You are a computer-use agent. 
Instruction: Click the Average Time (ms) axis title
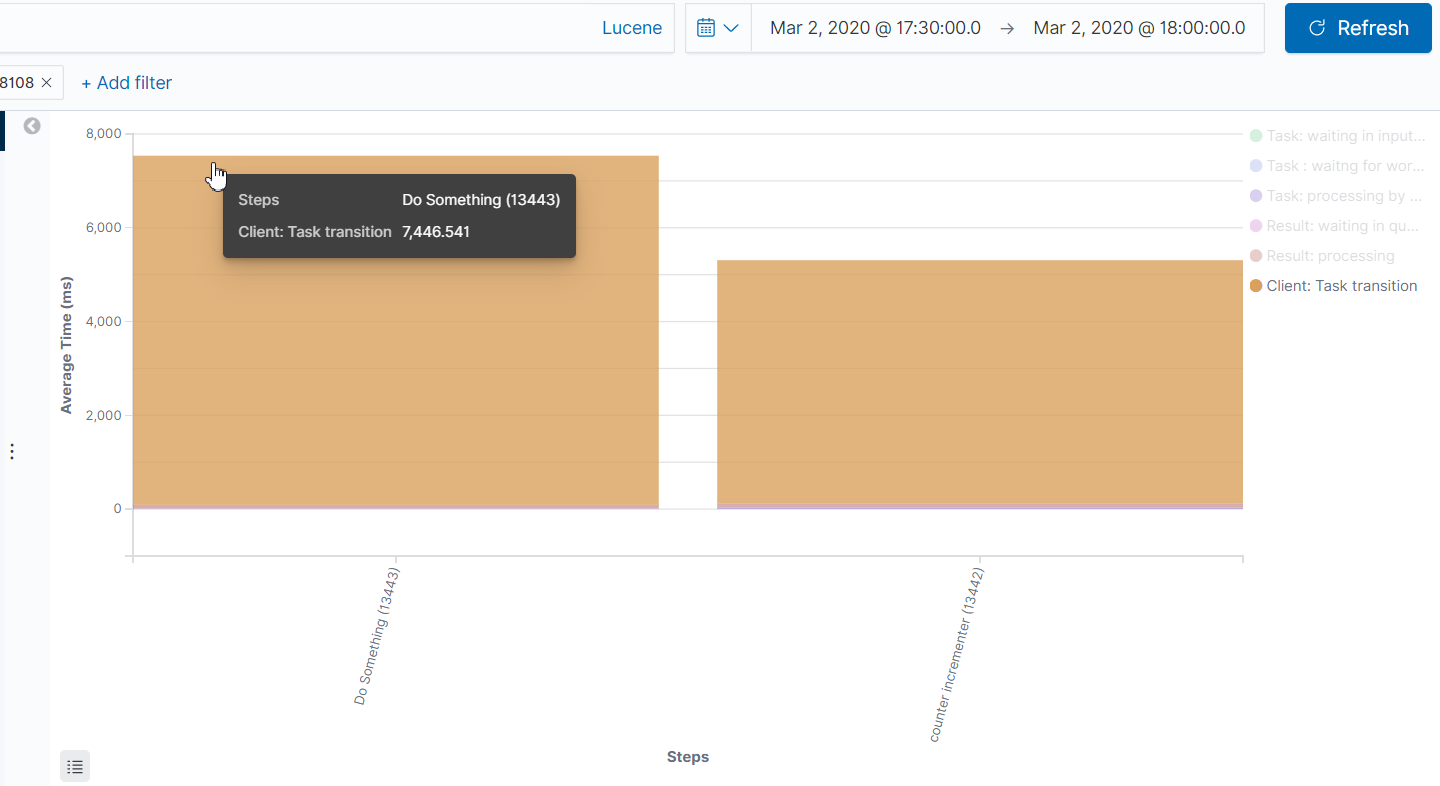[x=66, y=347]
